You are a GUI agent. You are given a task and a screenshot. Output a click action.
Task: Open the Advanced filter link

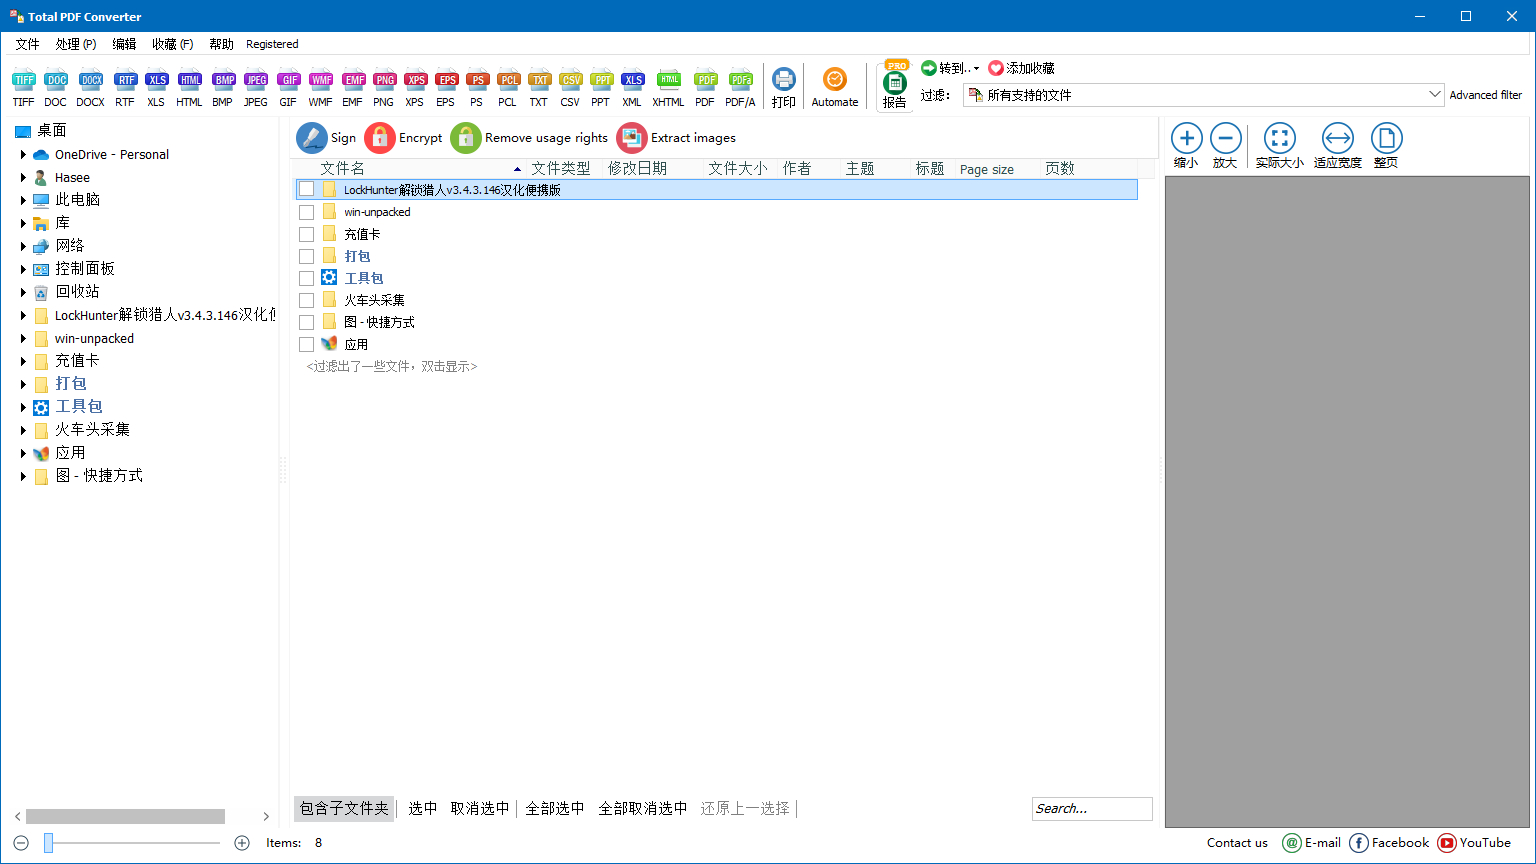(x=1486, y=95)
